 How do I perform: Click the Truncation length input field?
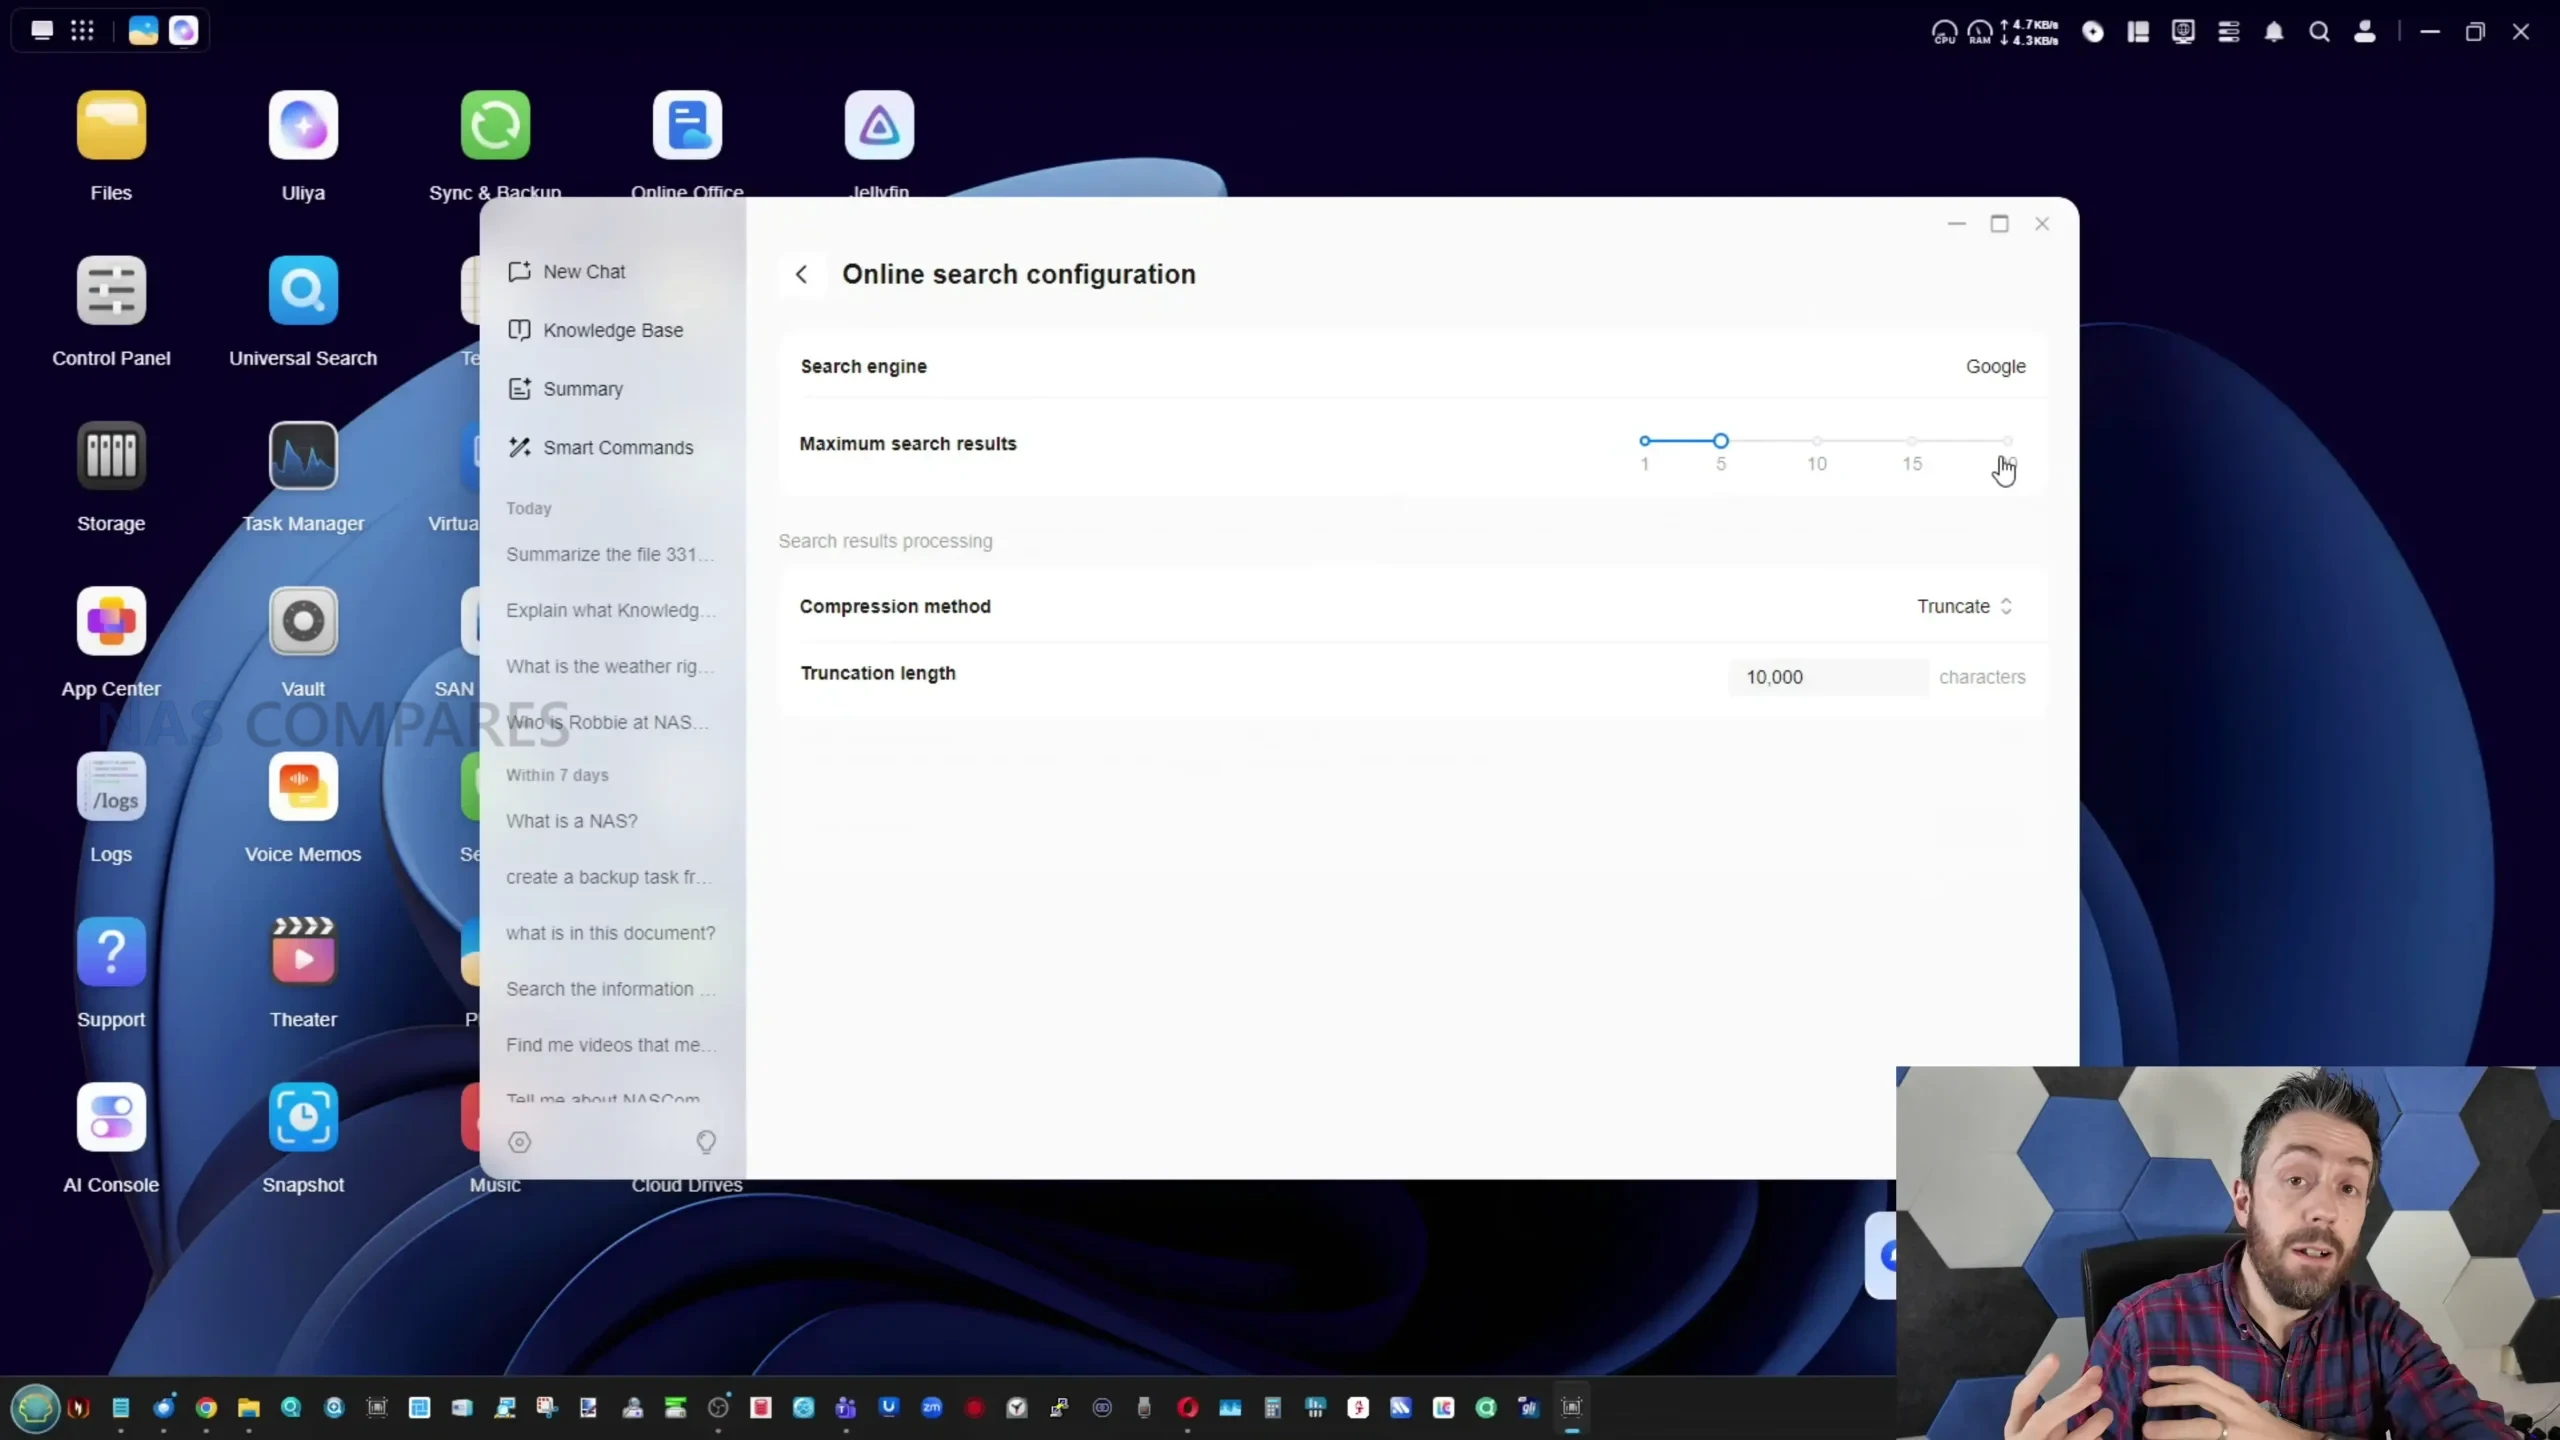[x=1826, y=677]
